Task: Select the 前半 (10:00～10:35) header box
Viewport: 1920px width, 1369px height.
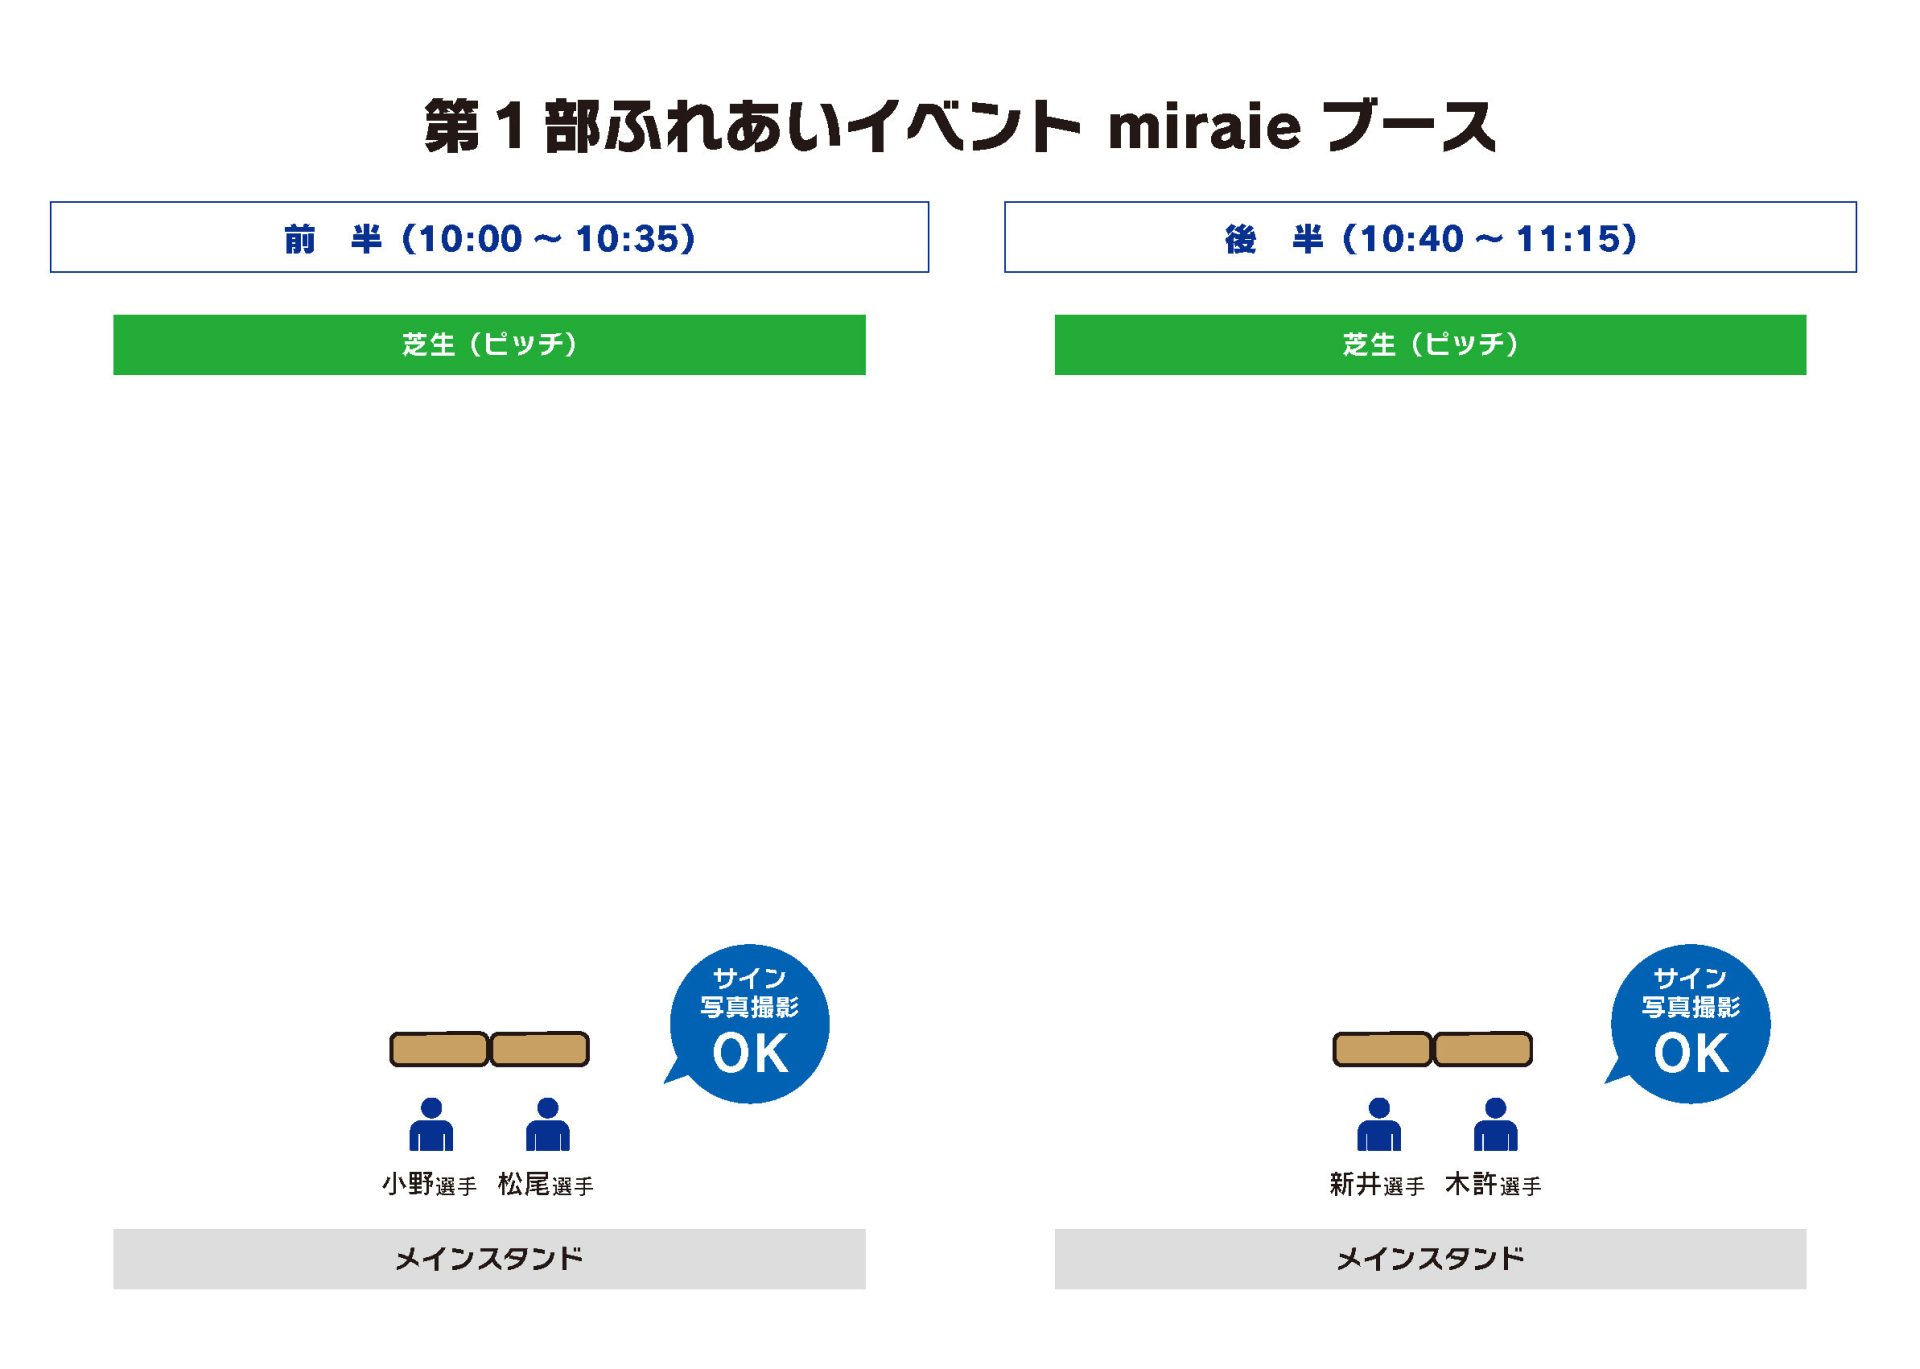Action: tap(490, 237)
